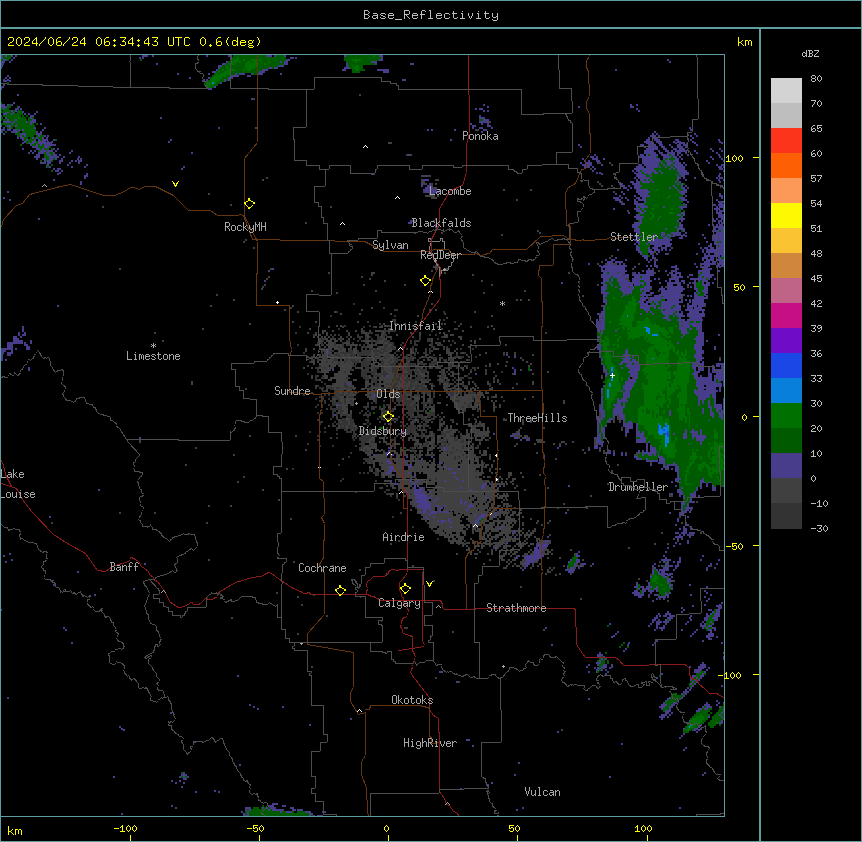
Task: Click the yellow marker near RockyMH
Action: tap(250, 204)
